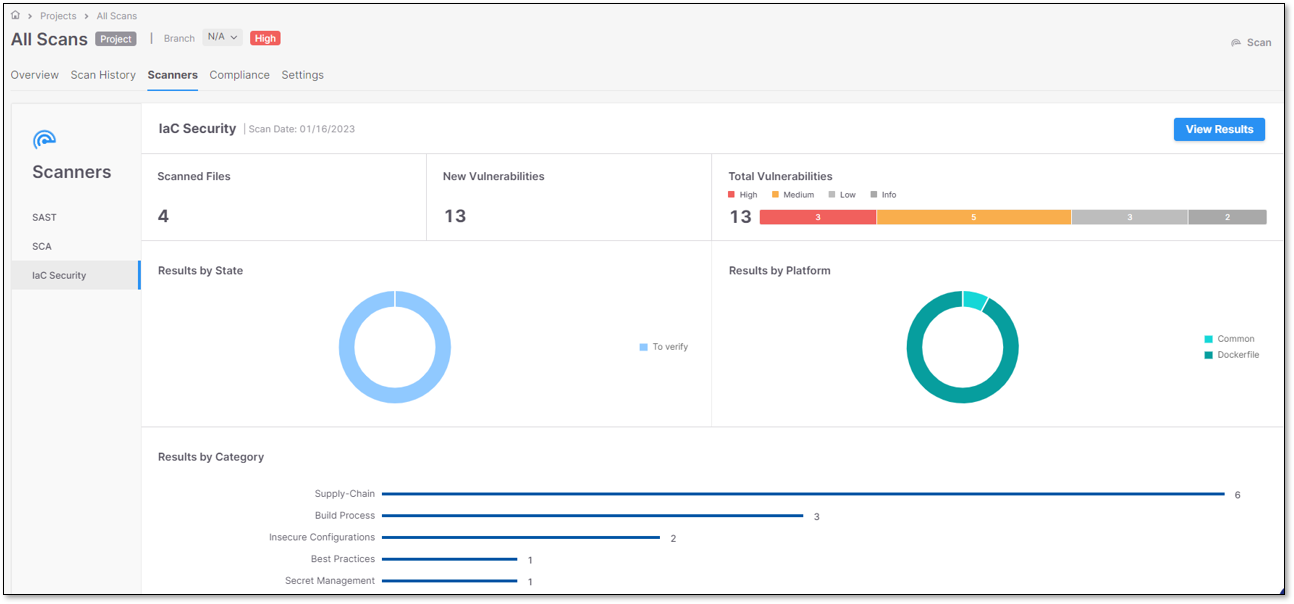Click the View Results button

(1219, 129)
